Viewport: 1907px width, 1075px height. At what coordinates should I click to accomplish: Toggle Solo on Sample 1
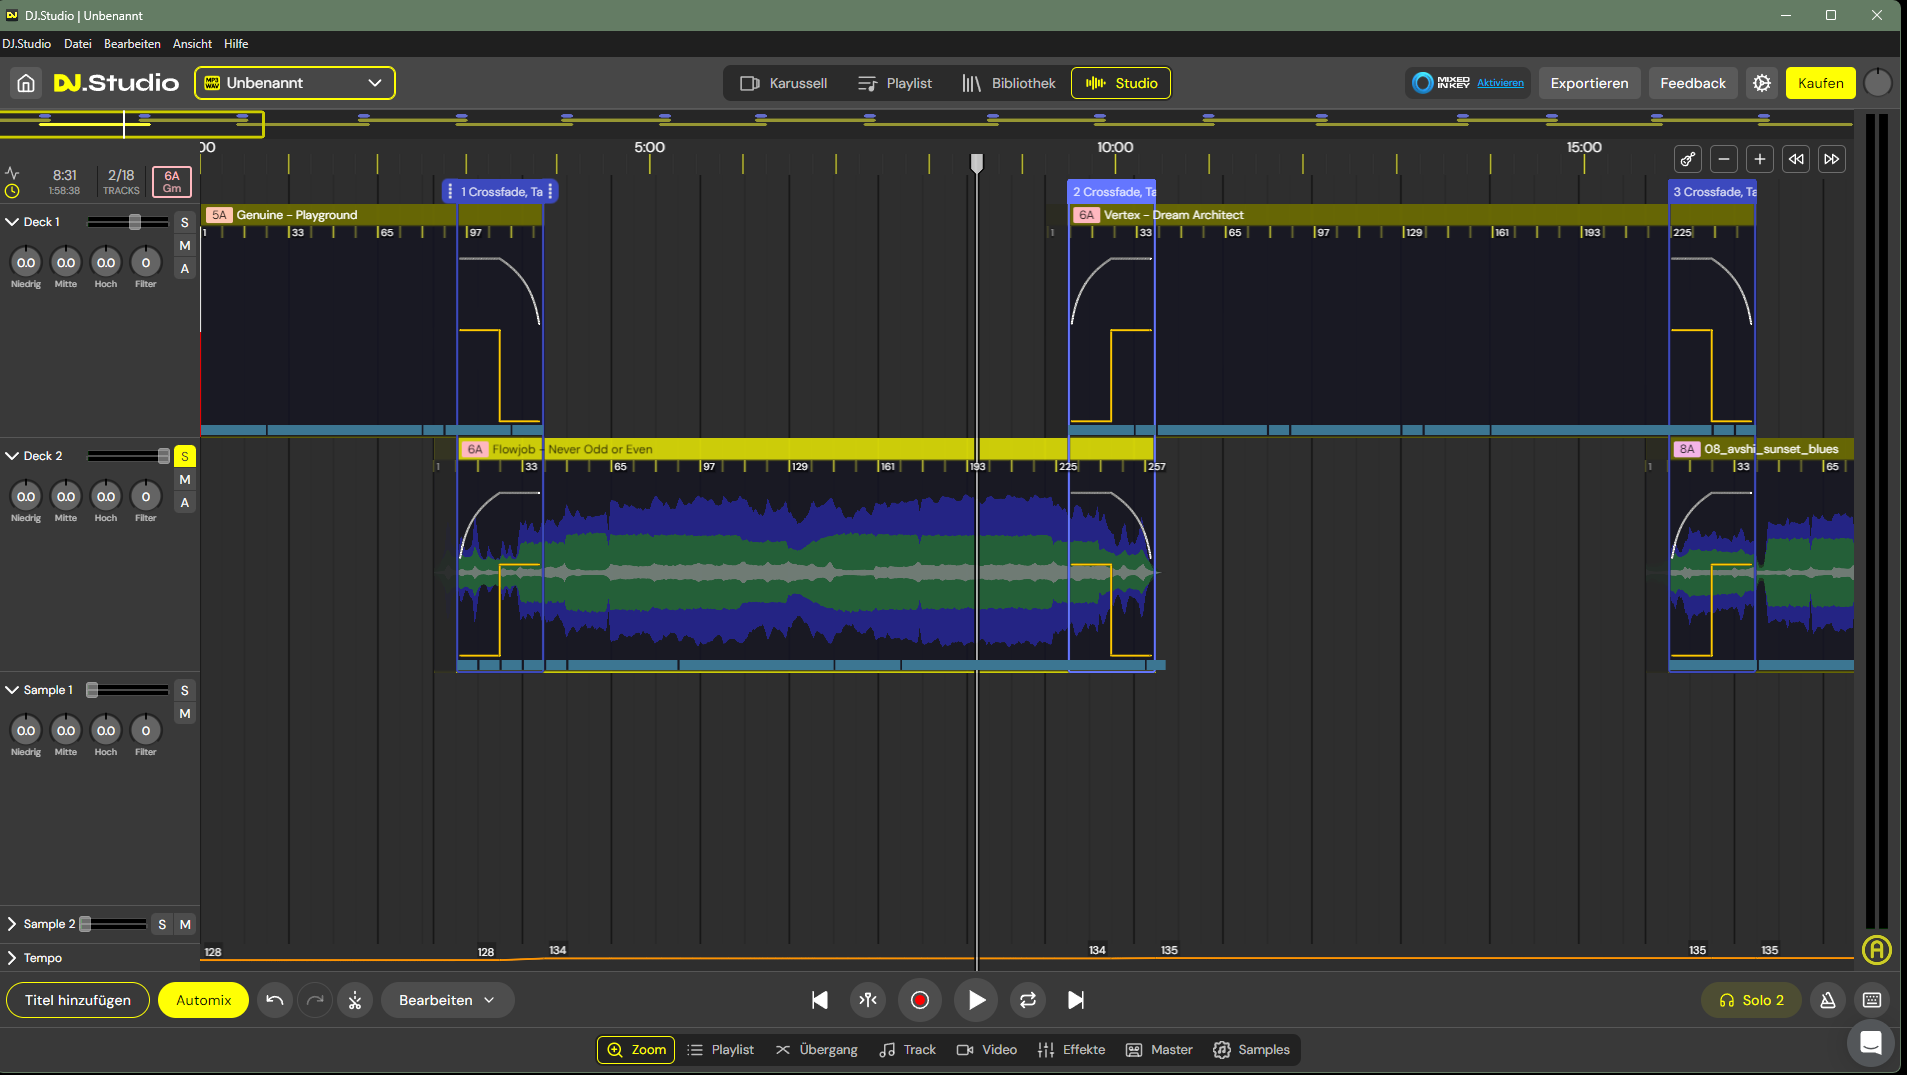[x=184, y=690]
